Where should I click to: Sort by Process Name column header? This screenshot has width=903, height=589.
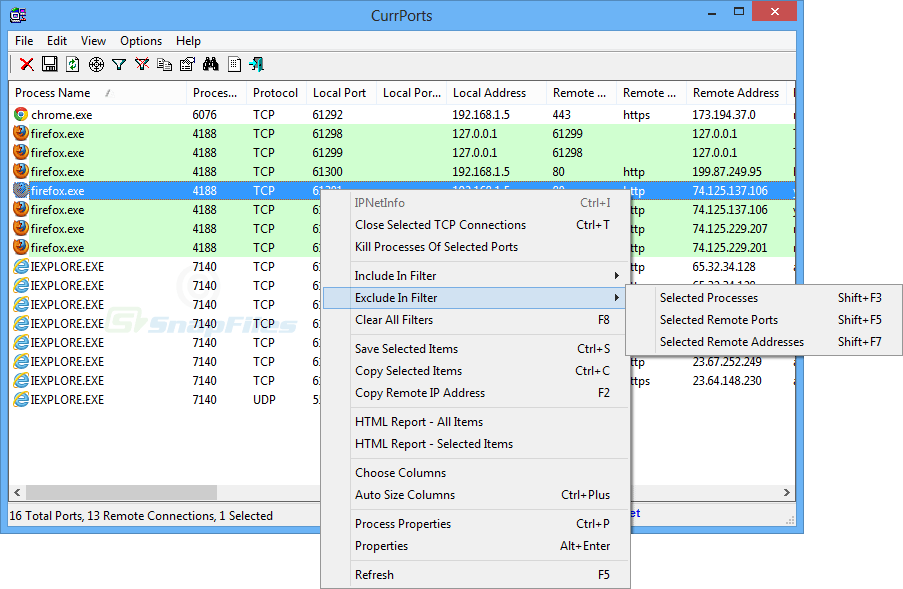tap(98, 93)
